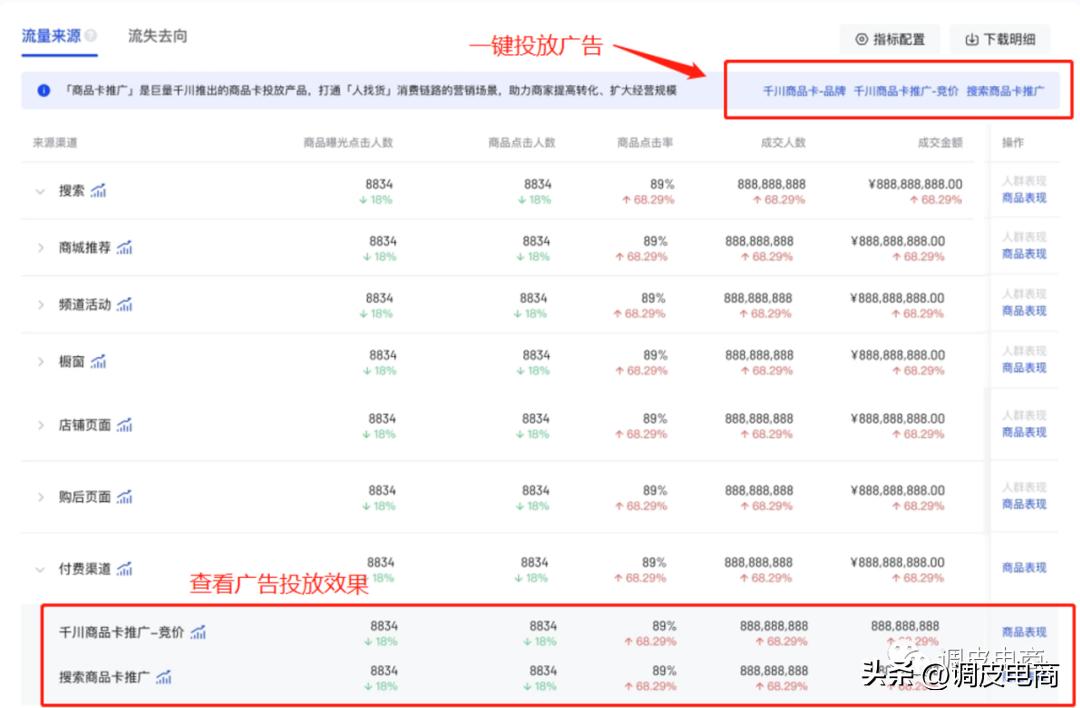Expand the 橱窗 row
Viewport: 1080px width, 708px height.
pos(40,362)
